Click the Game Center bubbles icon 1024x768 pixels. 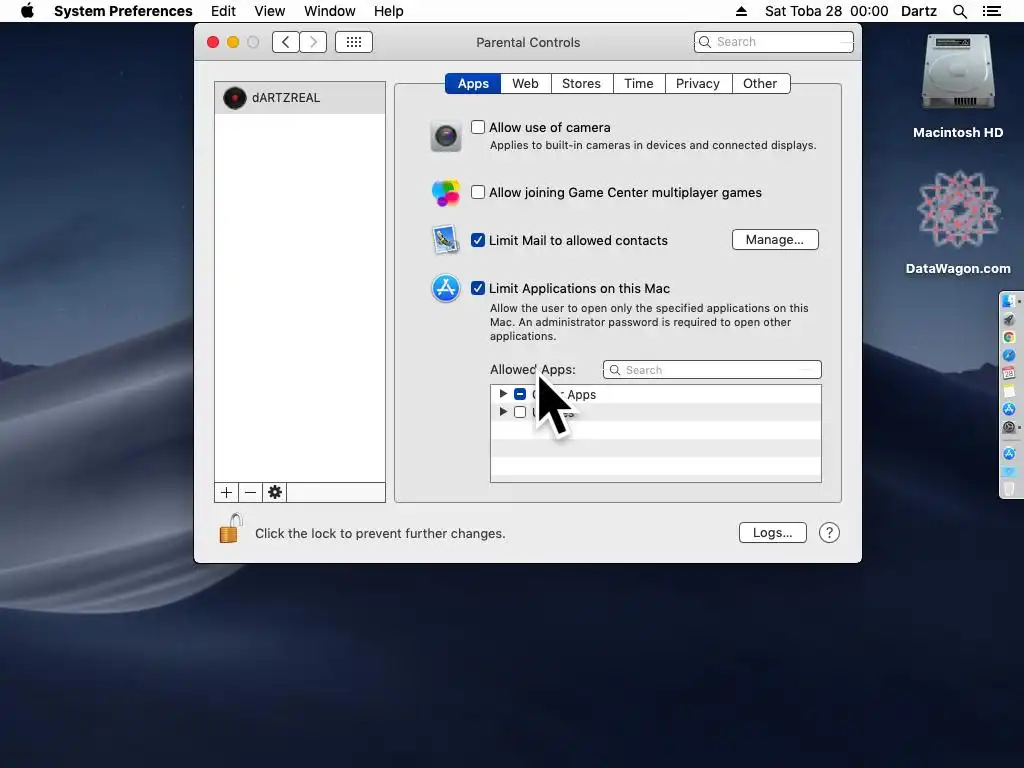tap(446, 193)
